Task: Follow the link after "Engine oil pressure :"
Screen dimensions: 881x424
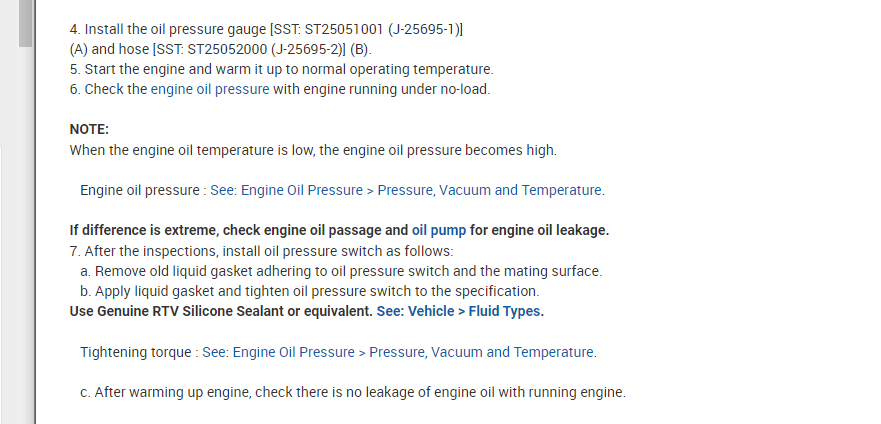Action: point(406,190)
